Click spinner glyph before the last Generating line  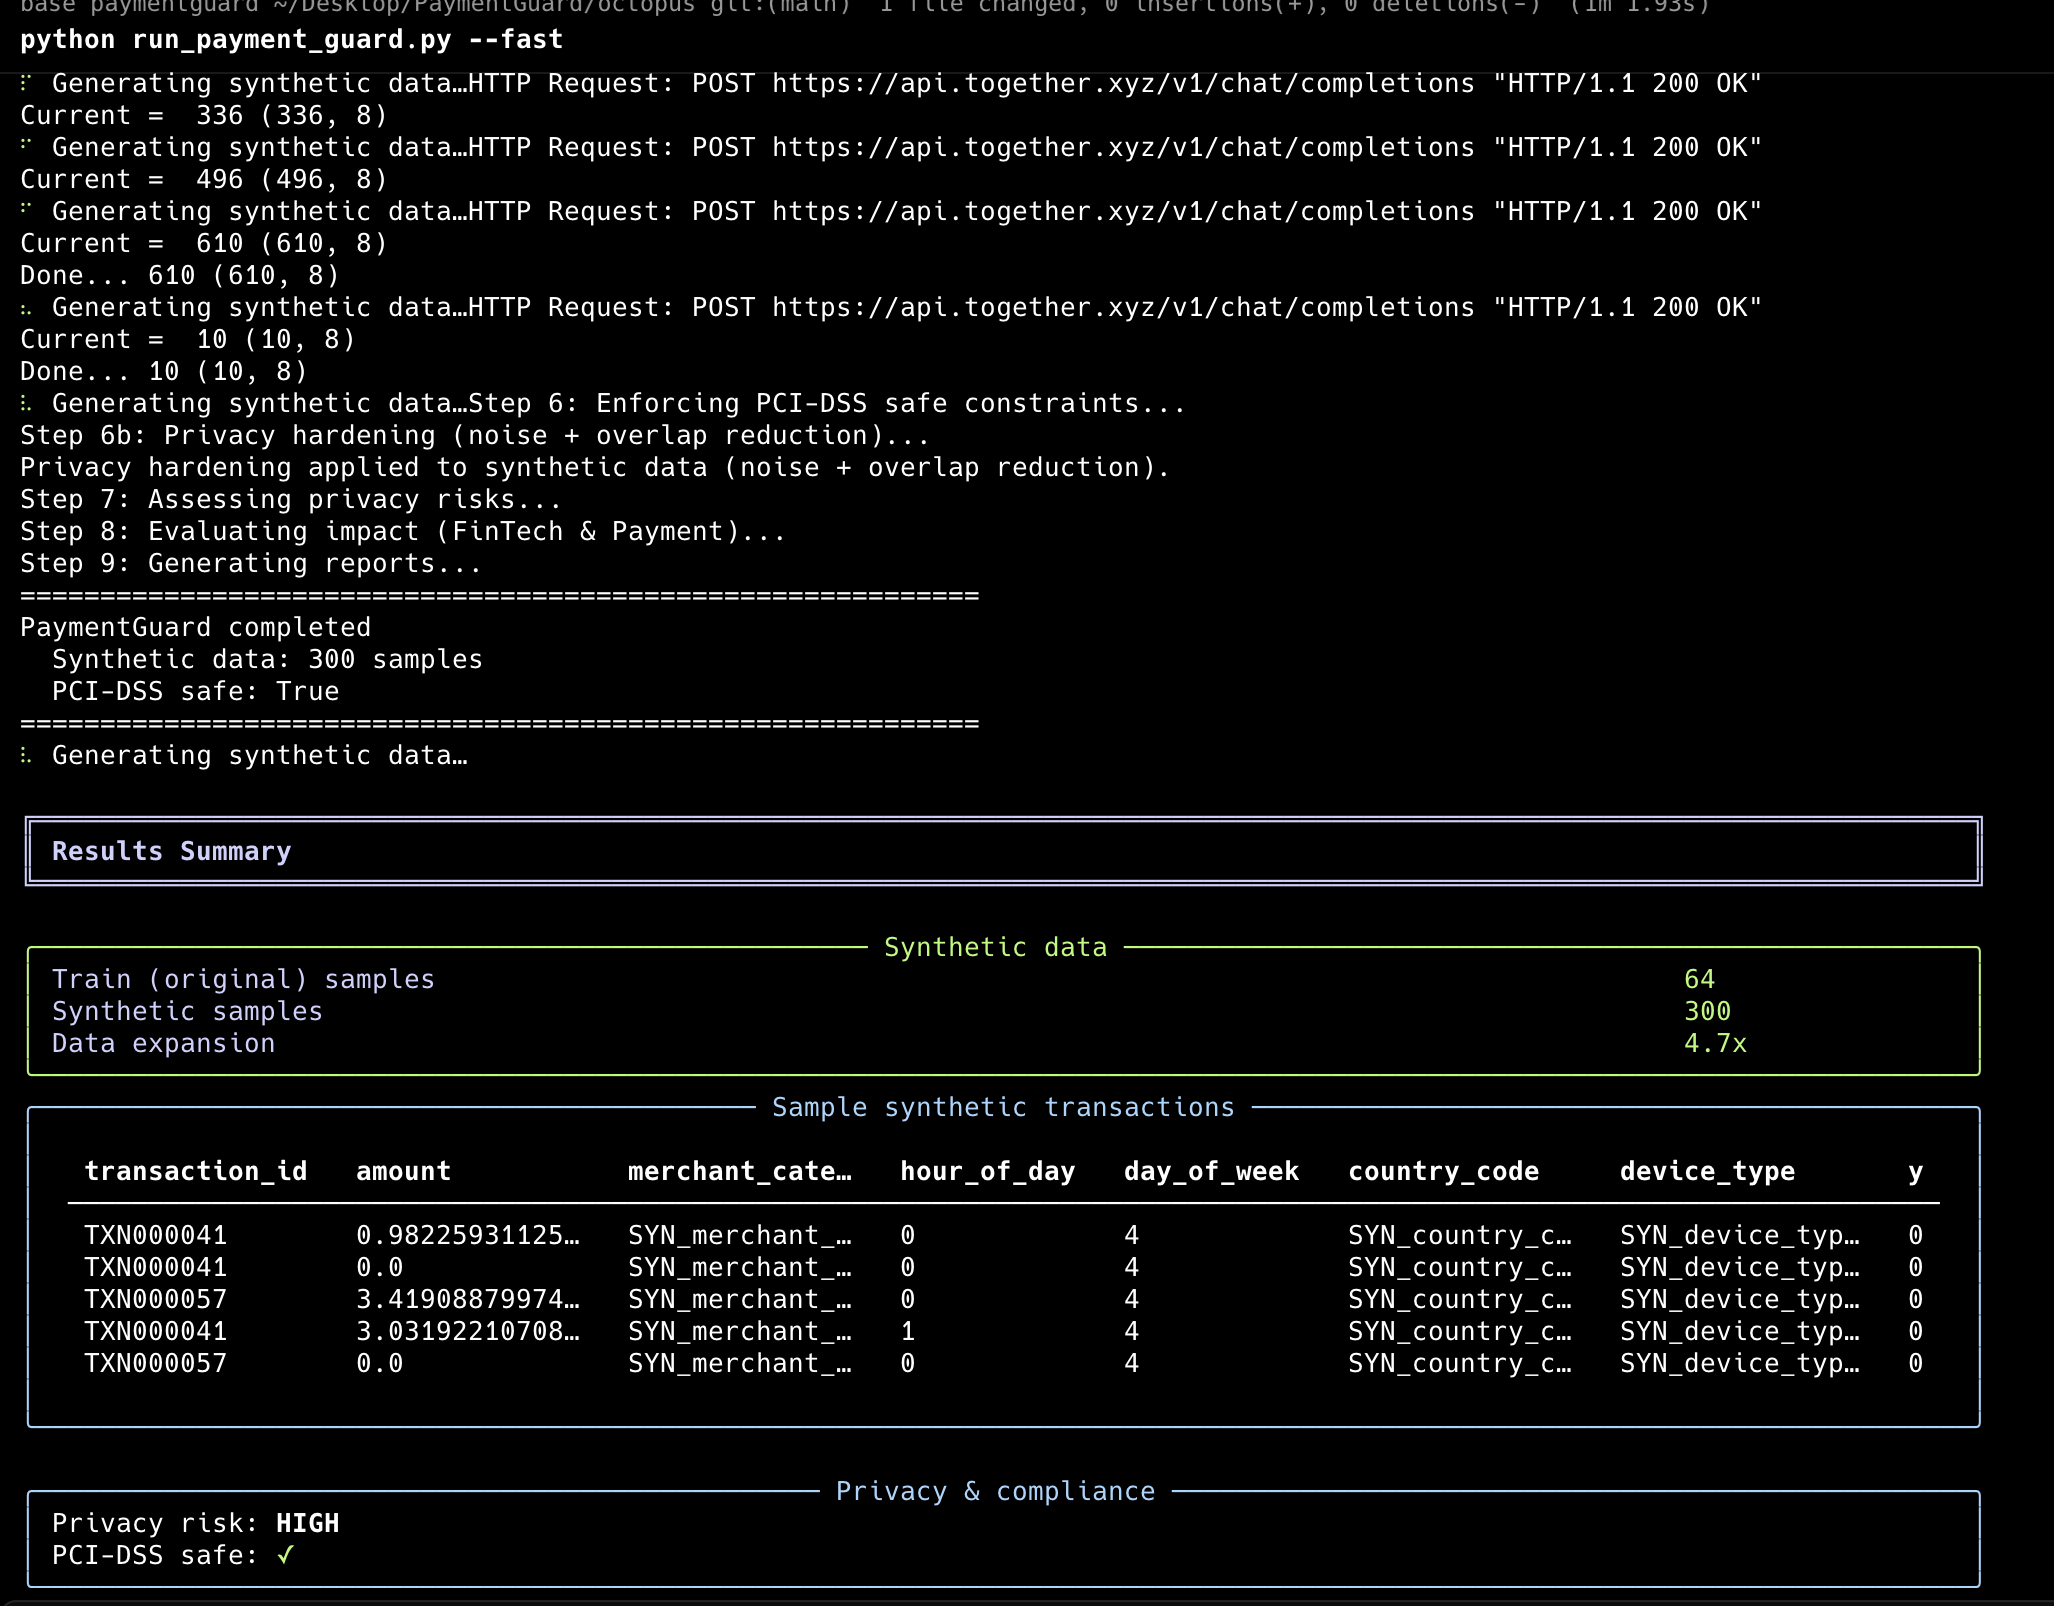click(26, 756)
